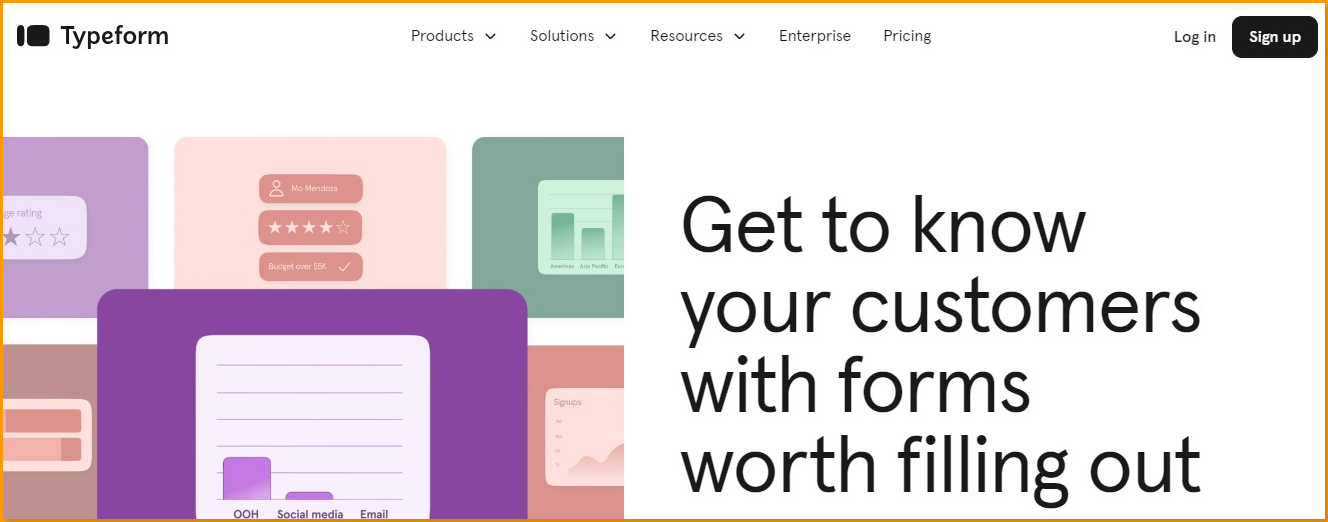Click the person icon beside Mo Mendoza

(x=275, y=189)
